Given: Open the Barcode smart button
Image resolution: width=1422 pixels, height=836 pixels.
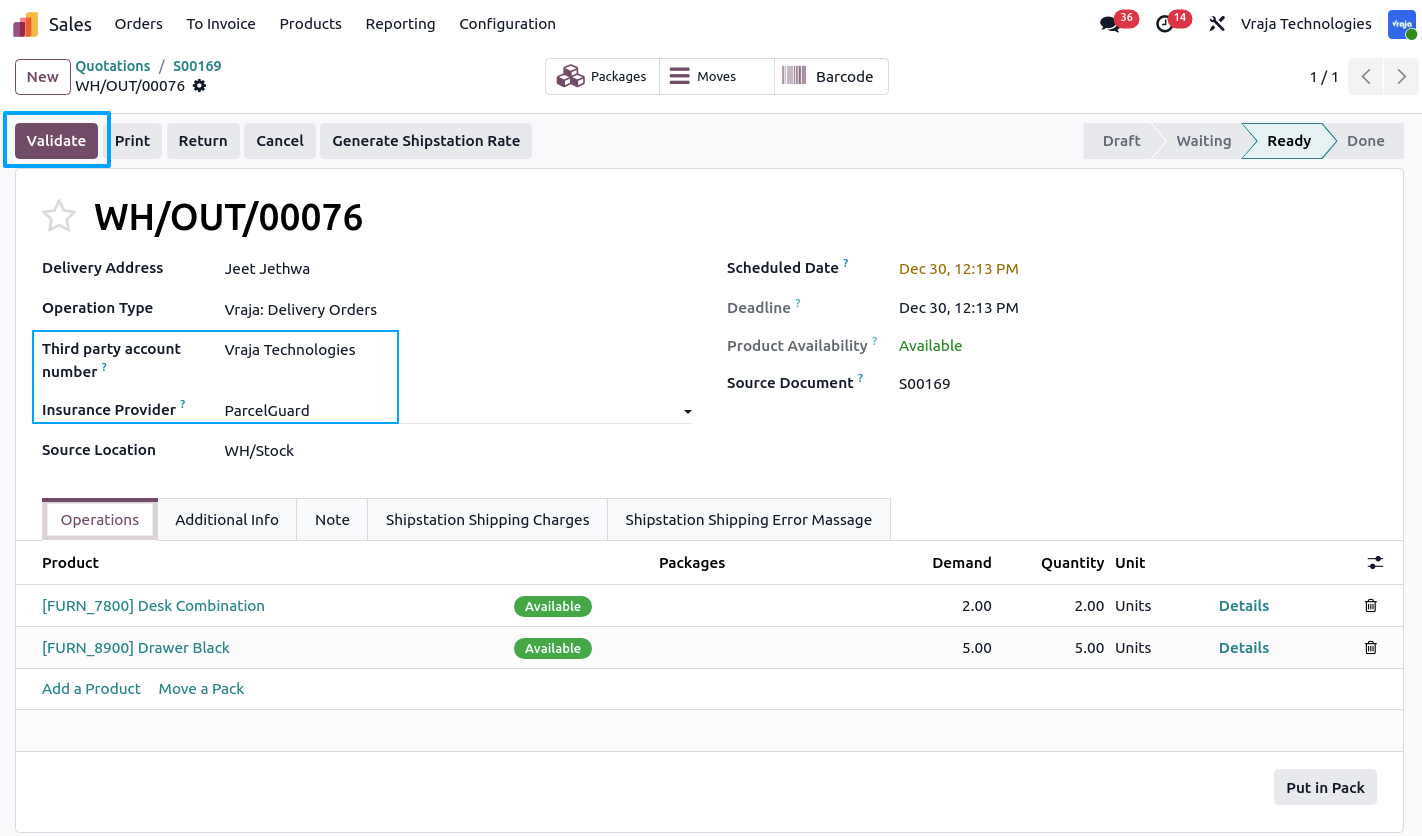Looking at the screenshot, I should (830, 77).
